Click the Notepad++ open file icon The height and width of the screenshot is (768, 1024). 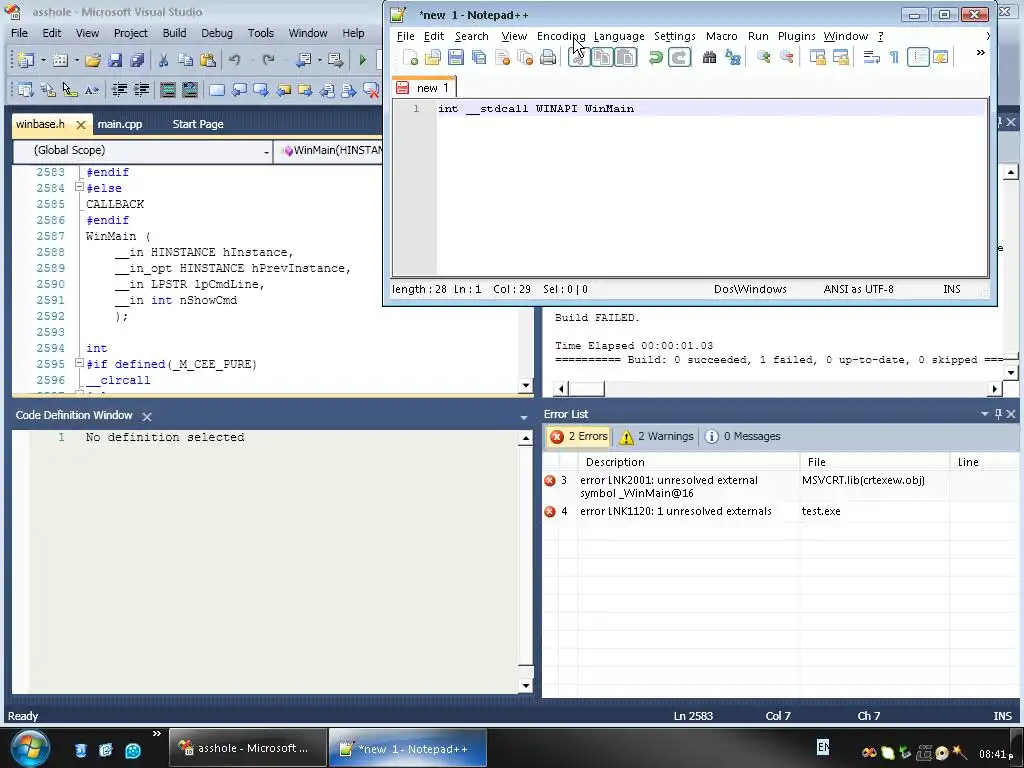(432, 58)
